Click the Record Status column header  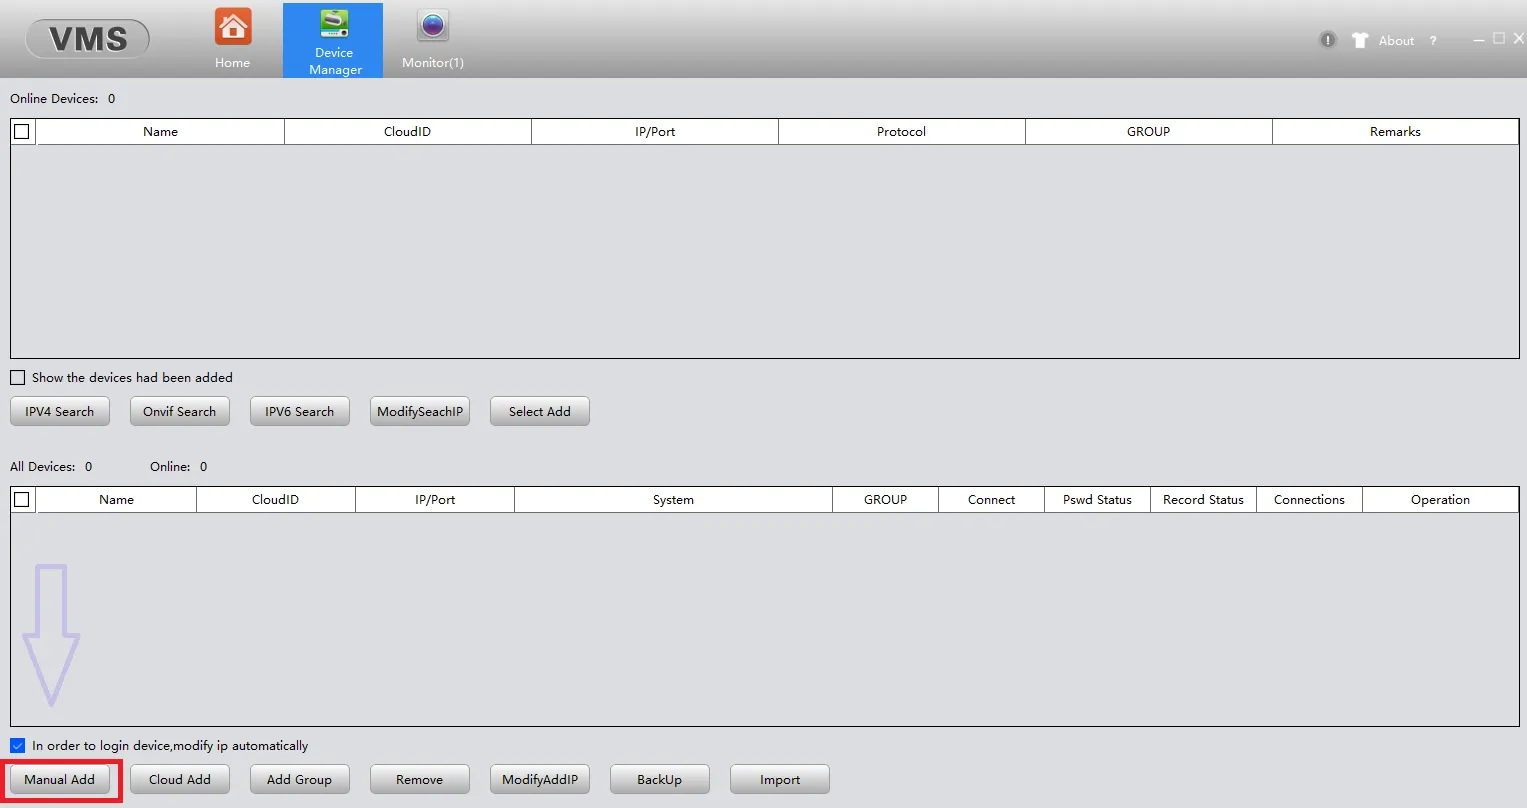pos(1203,500)
